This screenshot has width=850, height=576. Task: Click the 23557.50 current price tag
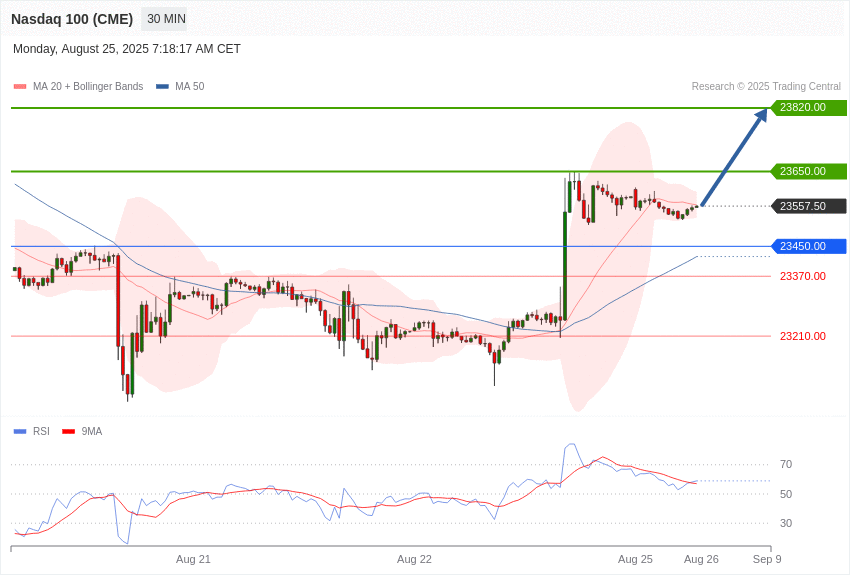[808, 206]
